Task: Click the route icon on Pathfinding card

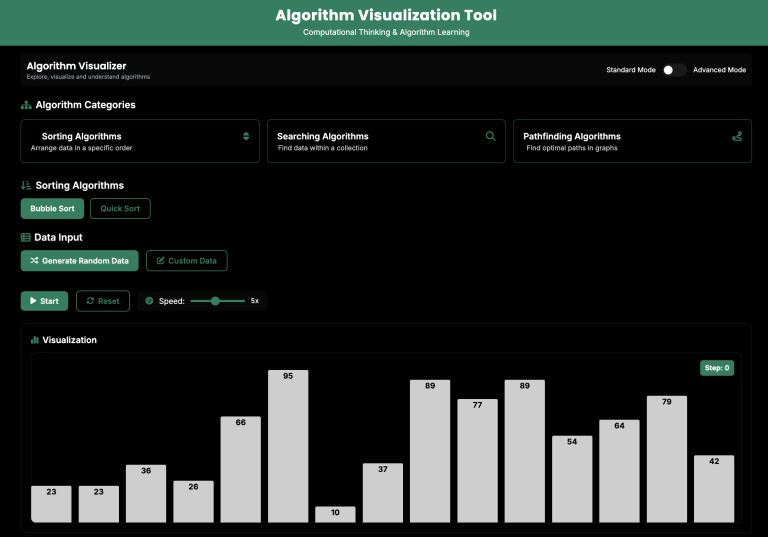Action: pyautogui.click(x=737, y=136)
